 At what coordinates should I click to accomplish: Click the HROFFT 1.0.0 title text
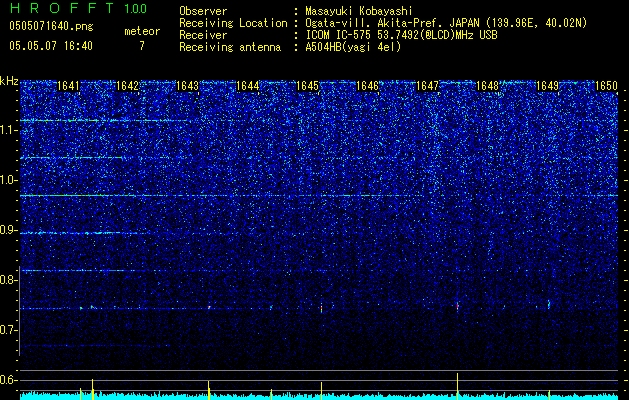pyautogui.click(x=78, y=8)
